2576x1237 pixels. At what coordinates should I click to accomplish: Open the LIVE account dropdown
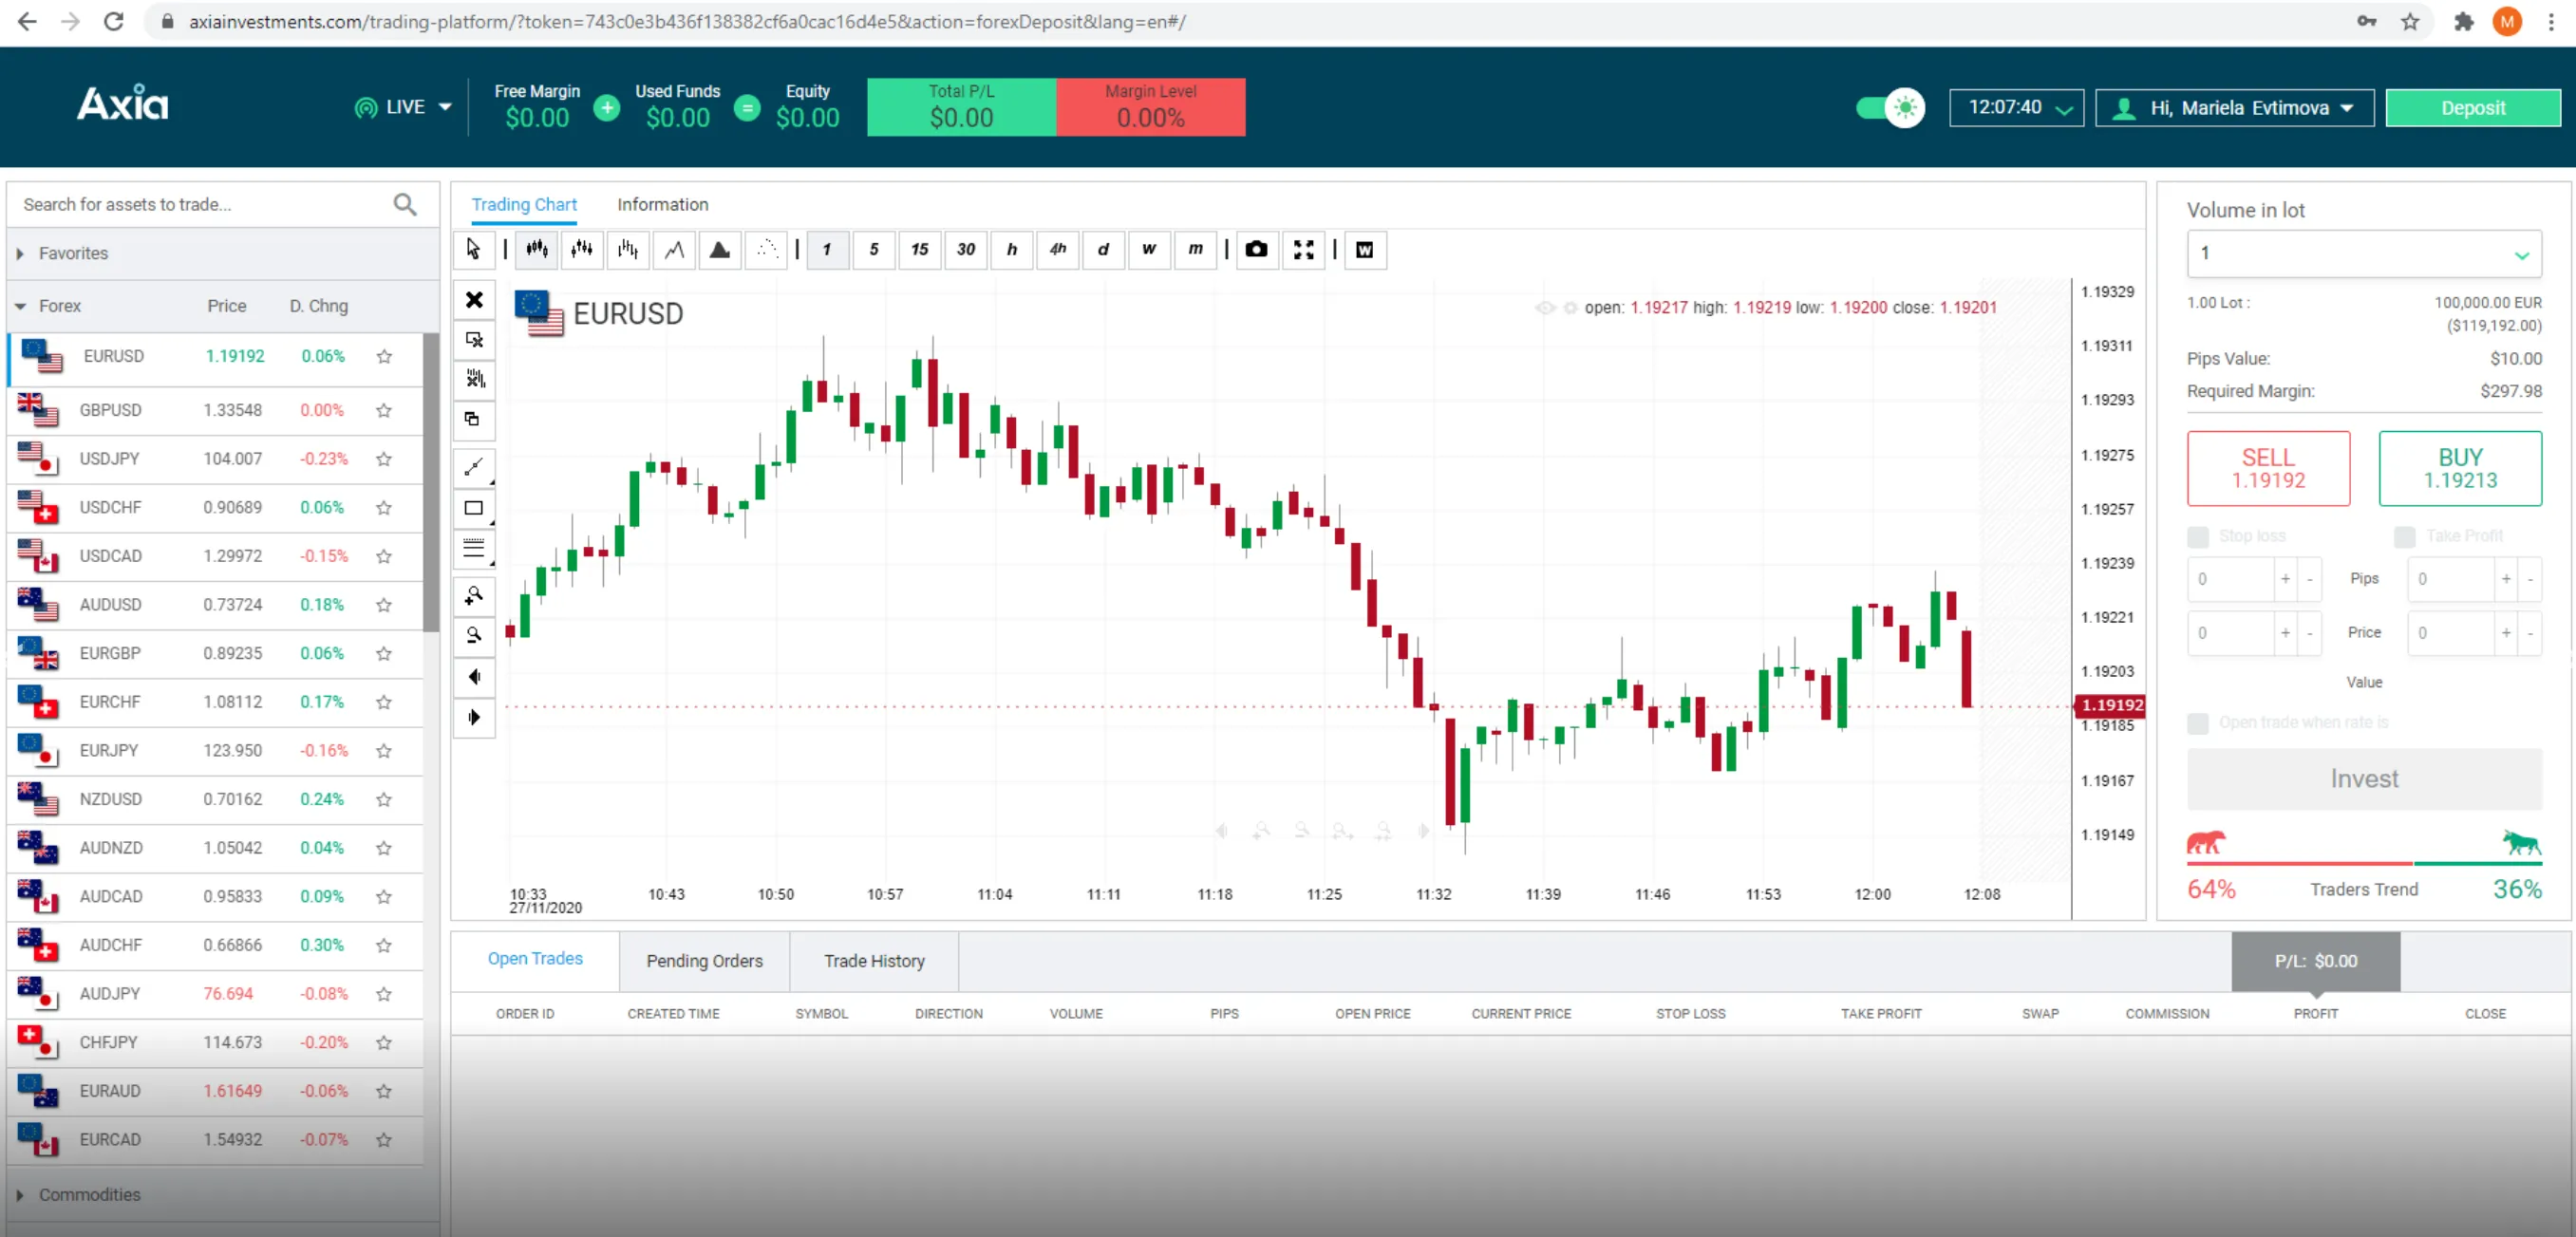[x=404, y=107]
